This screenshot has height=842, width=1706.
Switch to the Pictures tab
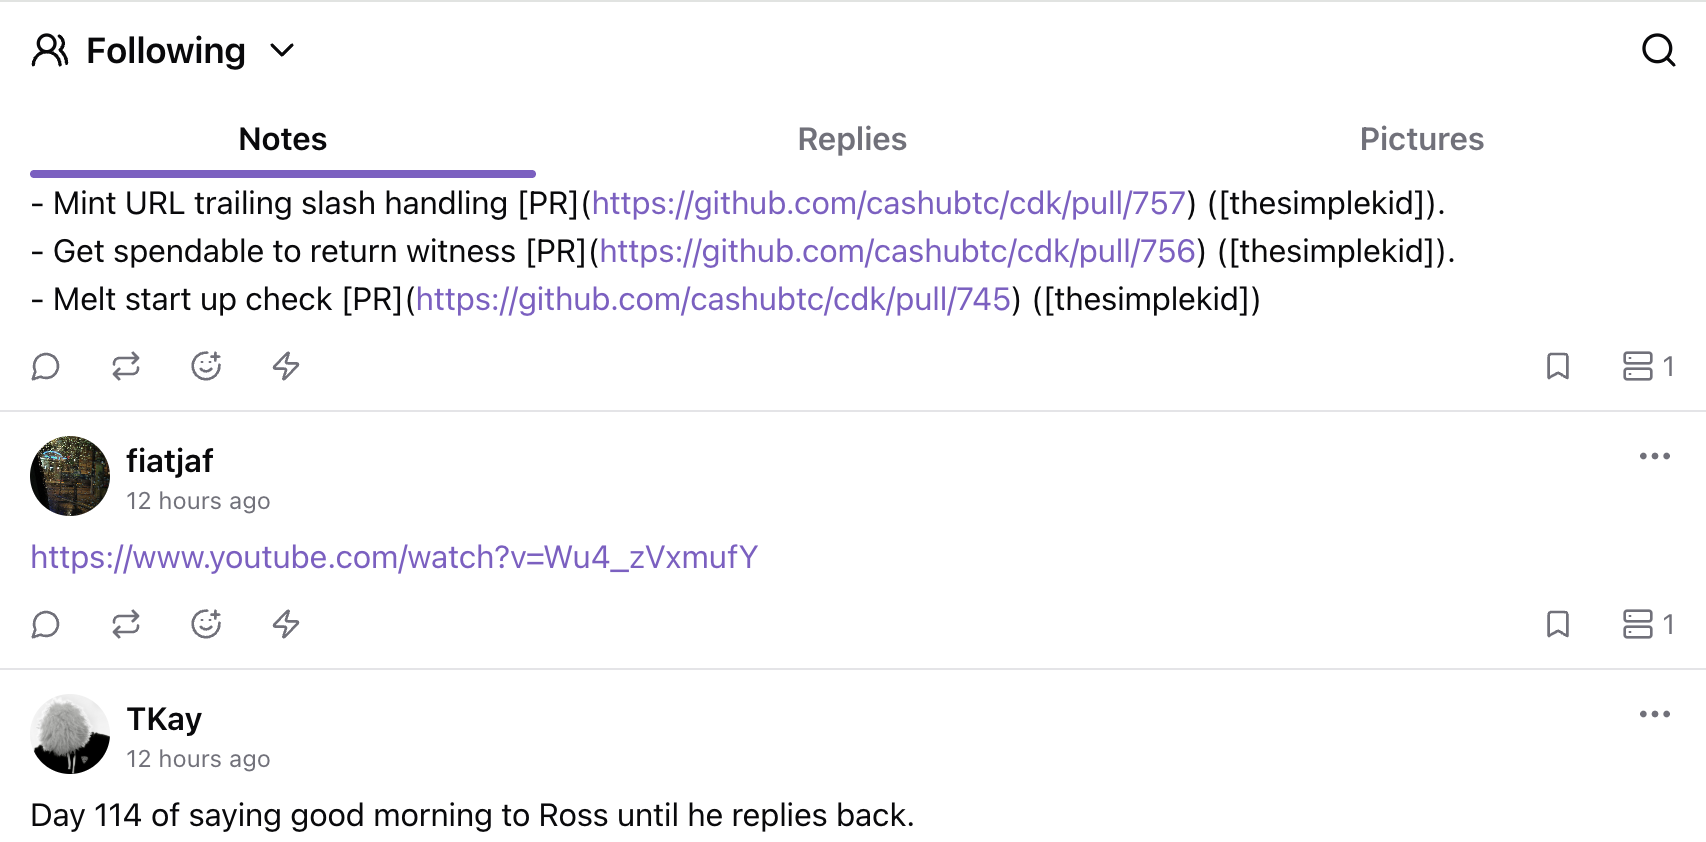coord(1421,139)
